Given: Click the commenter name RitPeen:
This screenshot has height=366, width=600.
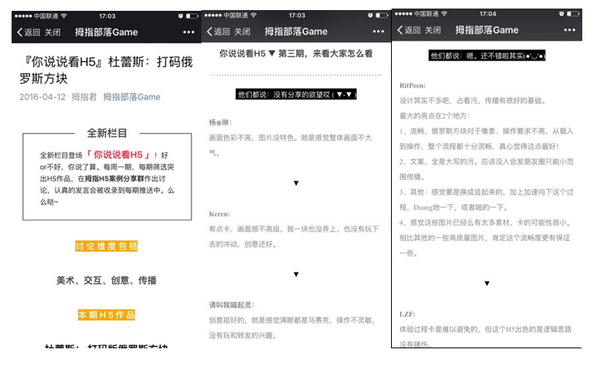Looking at the screenshot, I should [x=412, y=85].
